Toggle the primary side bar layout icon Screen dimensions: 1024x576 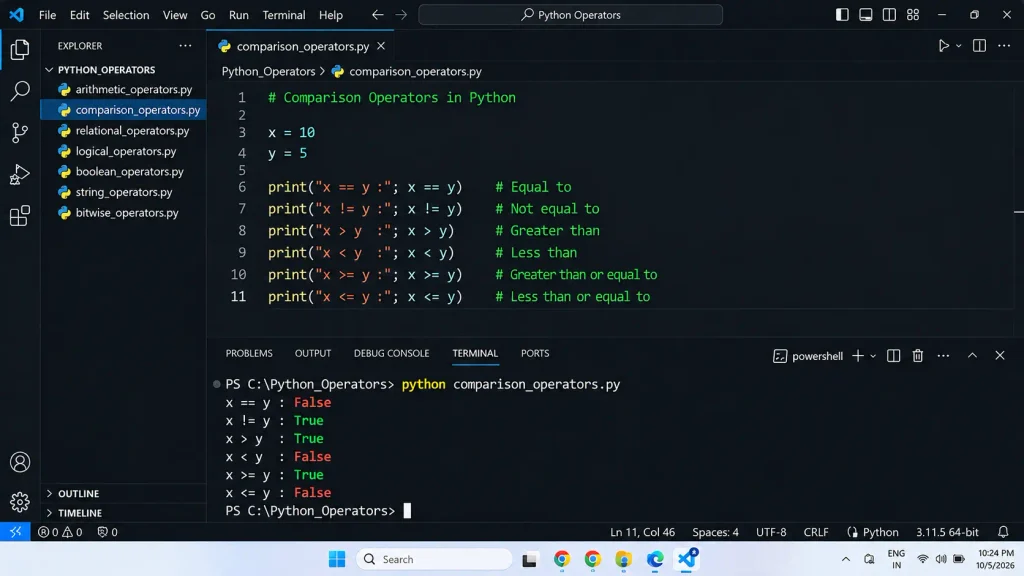click(842, 14)
